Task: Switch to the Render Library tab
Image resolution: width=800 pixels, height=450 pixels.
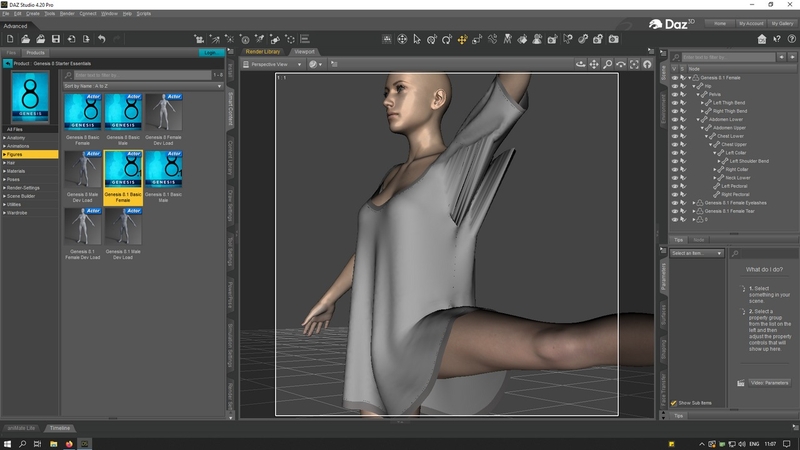Action: pyautogui.click(x=263, y=52)
